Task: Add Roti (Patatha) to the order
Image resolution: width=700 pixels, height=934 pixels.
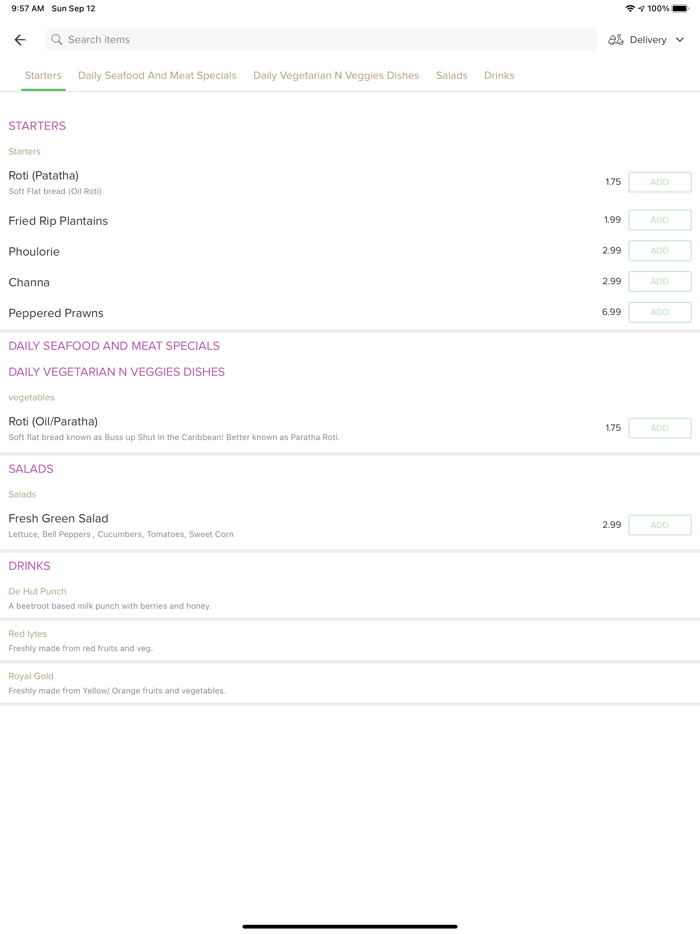Action: [x=659, y=182]
